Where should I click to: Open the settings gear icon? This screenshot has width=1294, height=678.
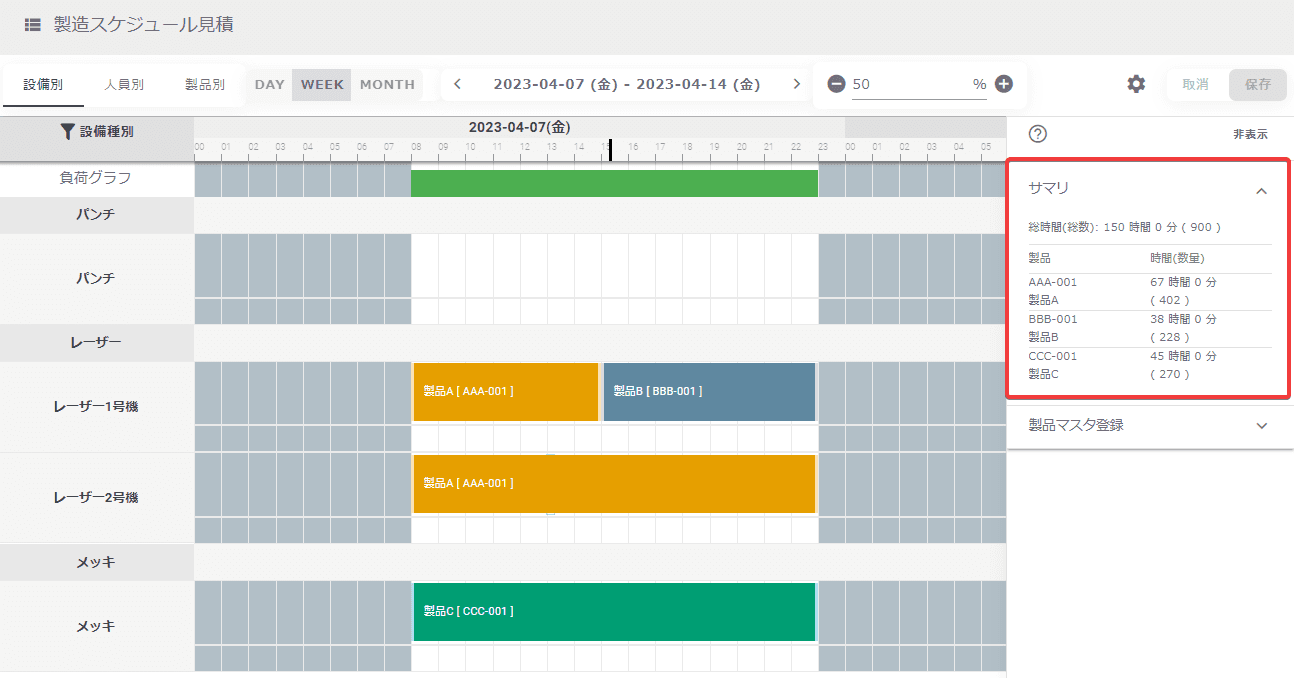pos(1136,84)
